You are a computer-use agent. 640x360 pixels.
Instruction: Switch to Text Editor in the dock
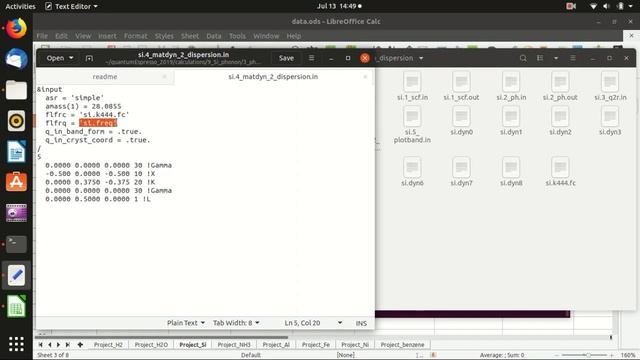click(x=16, y=275)
